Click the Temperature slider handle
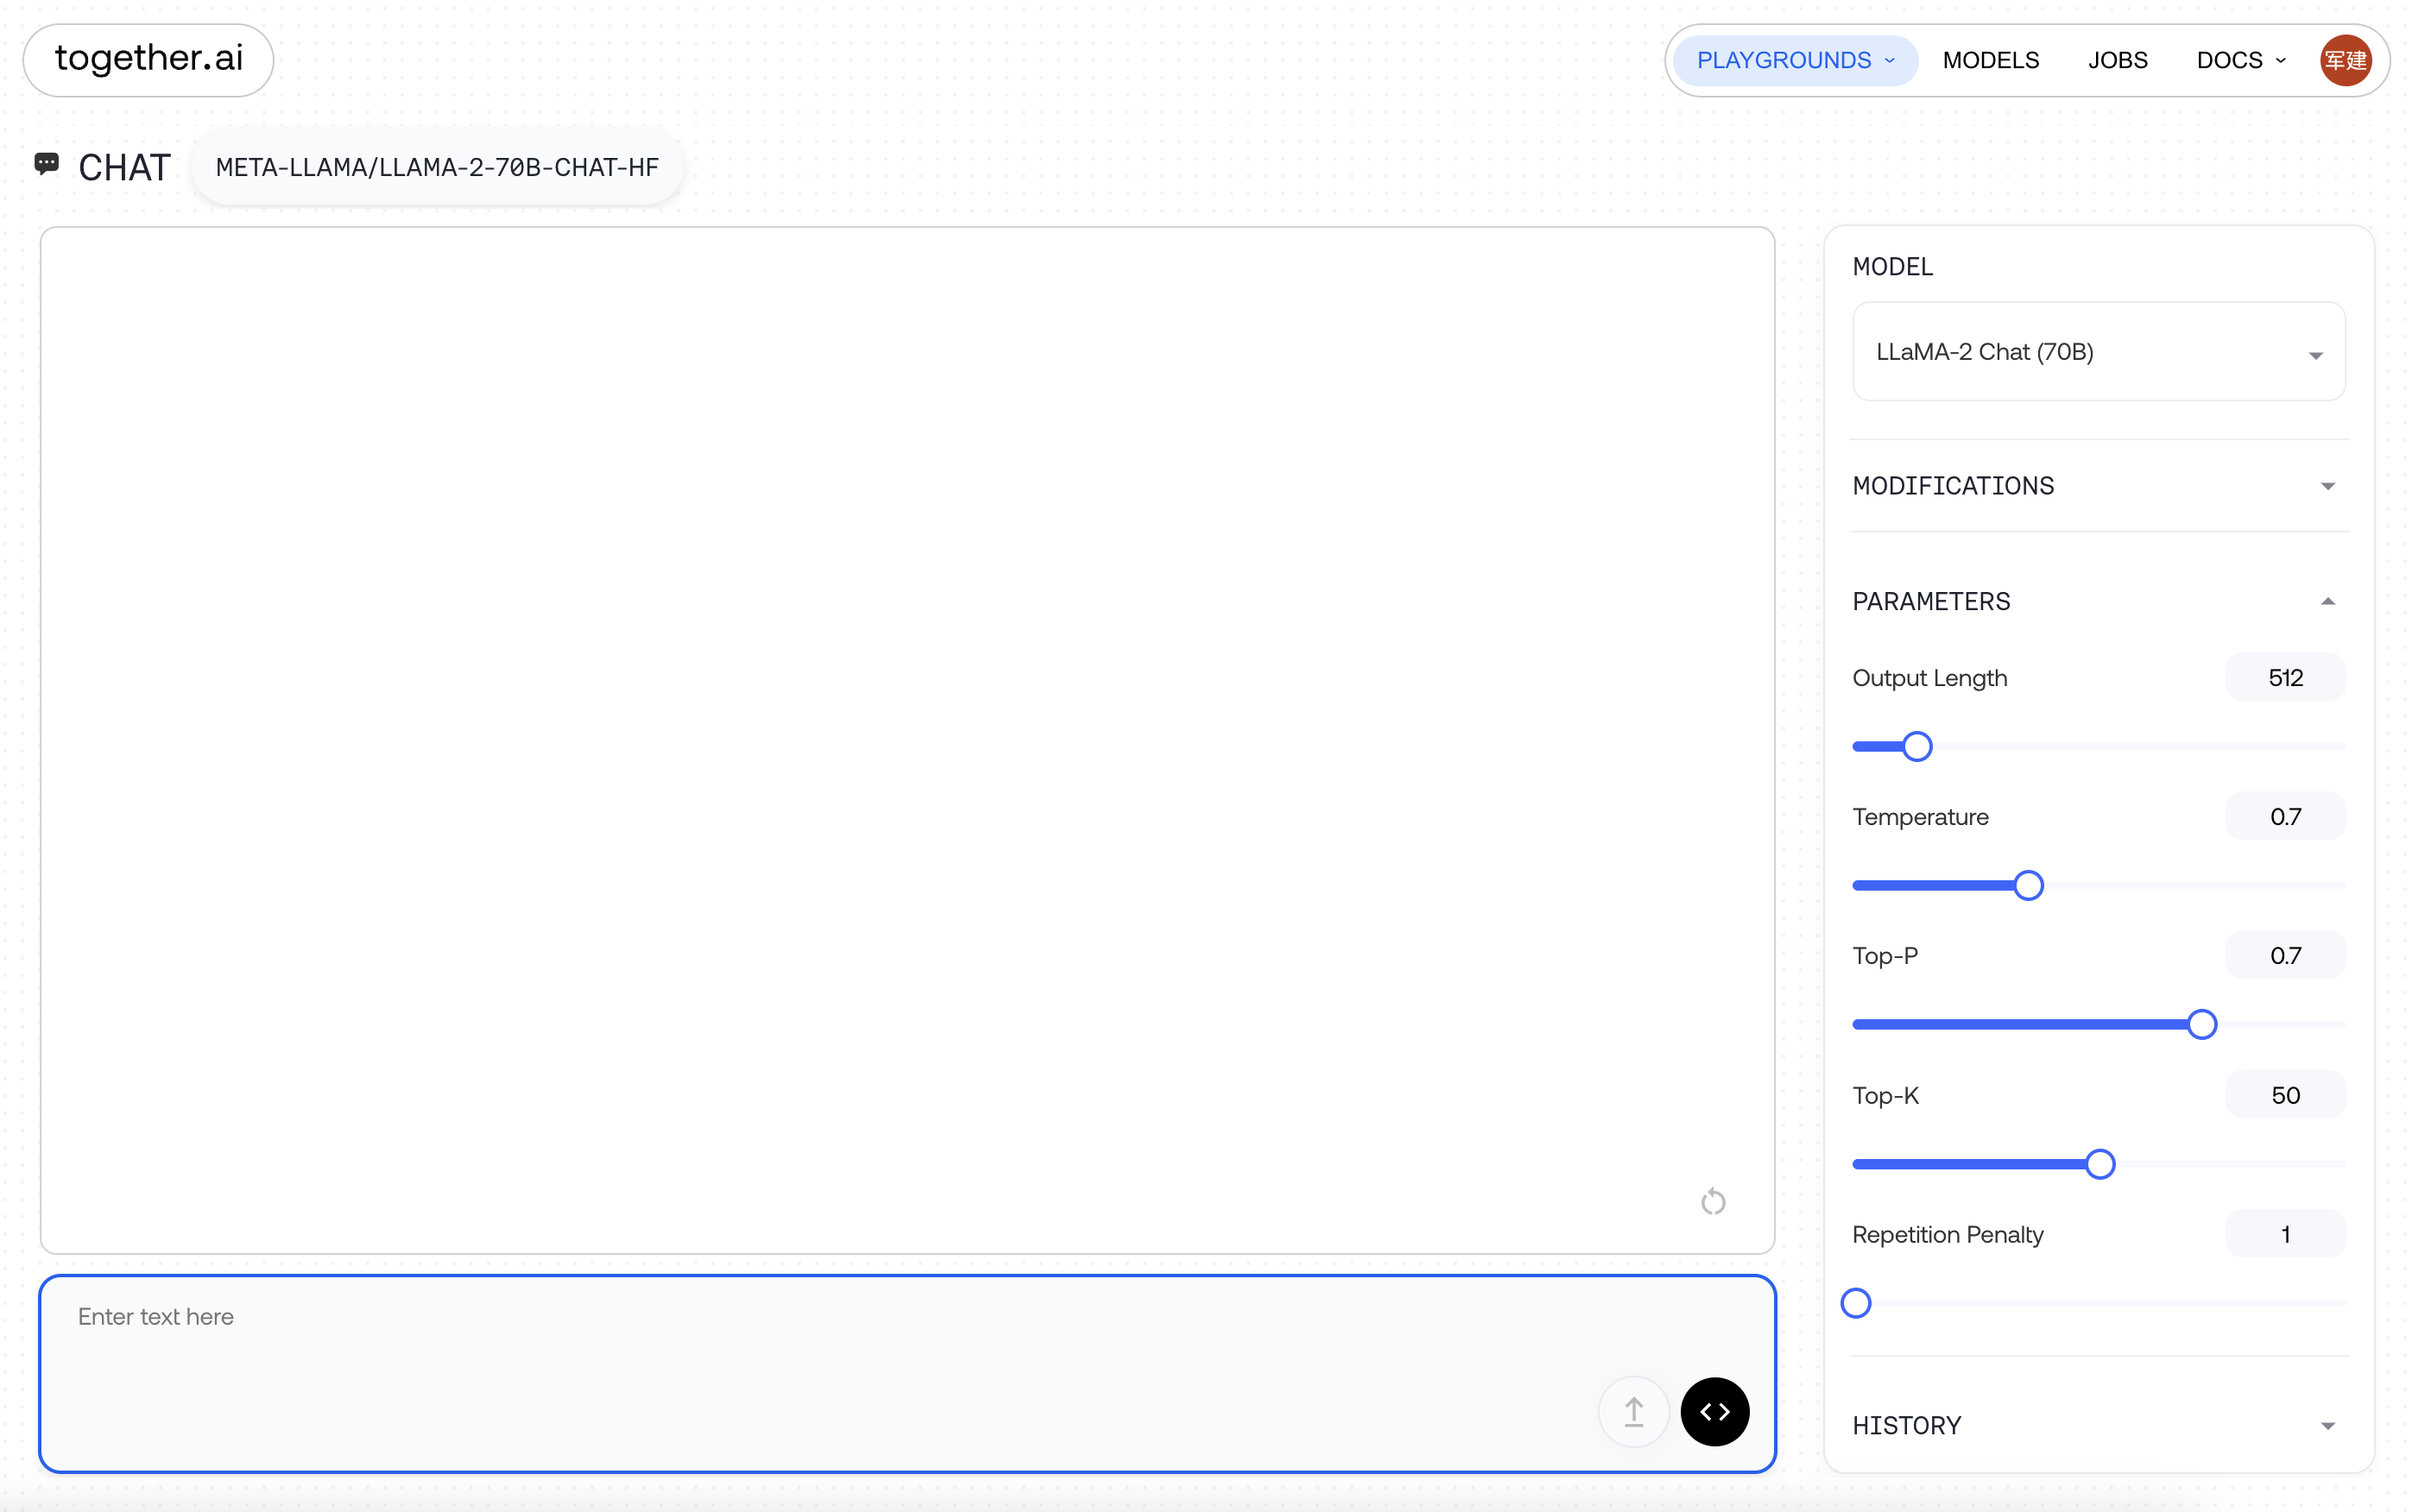This screenshot has width=2412, height=1512. tap(2028, 885)
